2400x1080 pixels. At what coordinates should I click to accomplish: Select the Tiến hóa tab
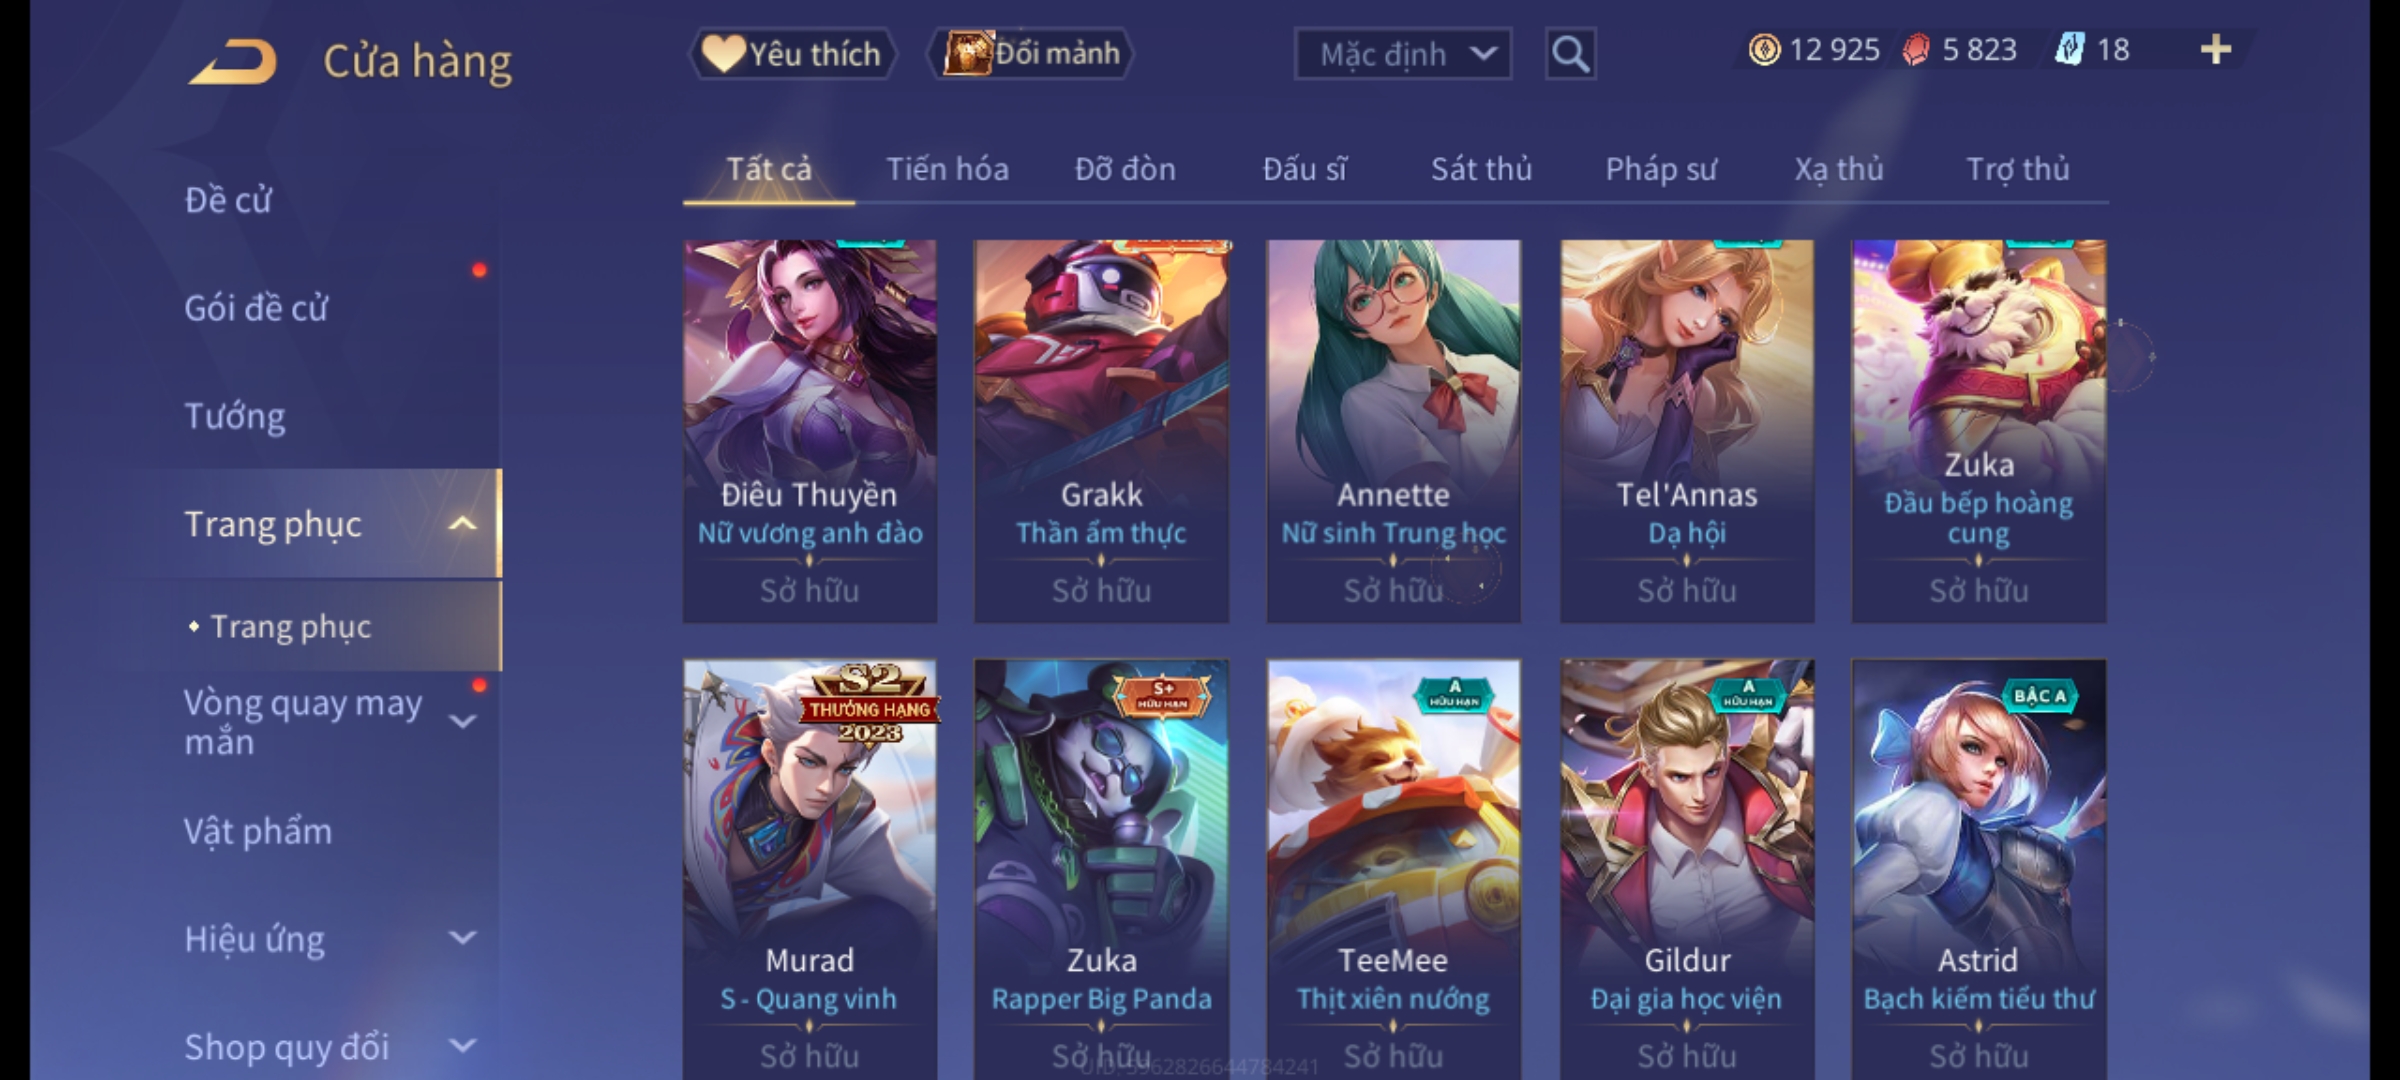pyautogui.click(x=947, y=170)
